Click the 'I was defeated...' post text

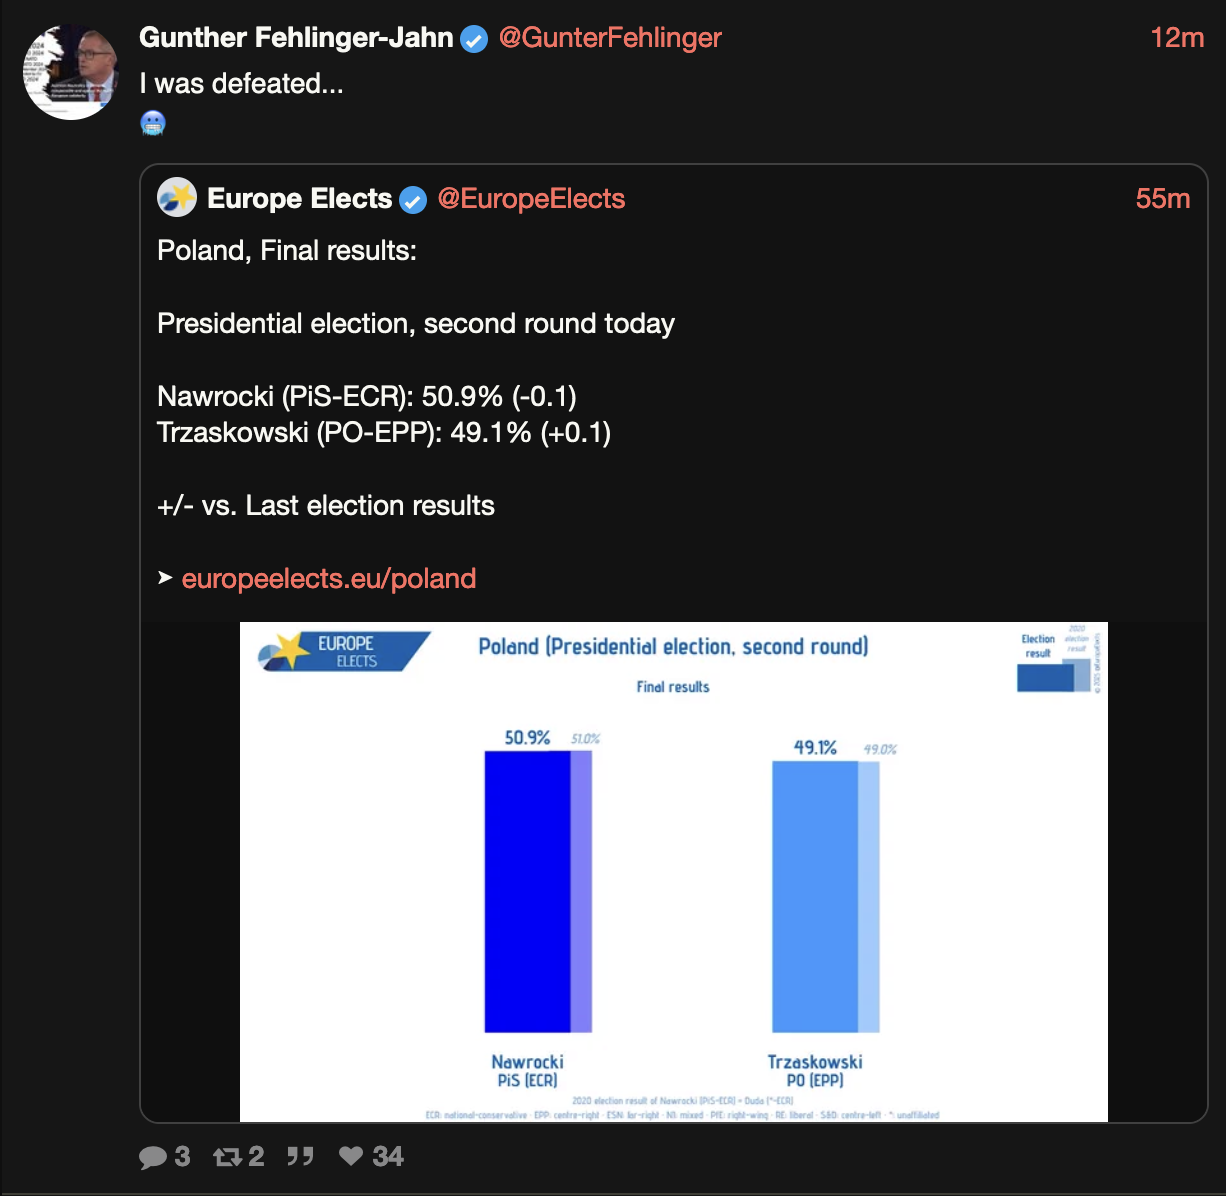pos(241,84)
